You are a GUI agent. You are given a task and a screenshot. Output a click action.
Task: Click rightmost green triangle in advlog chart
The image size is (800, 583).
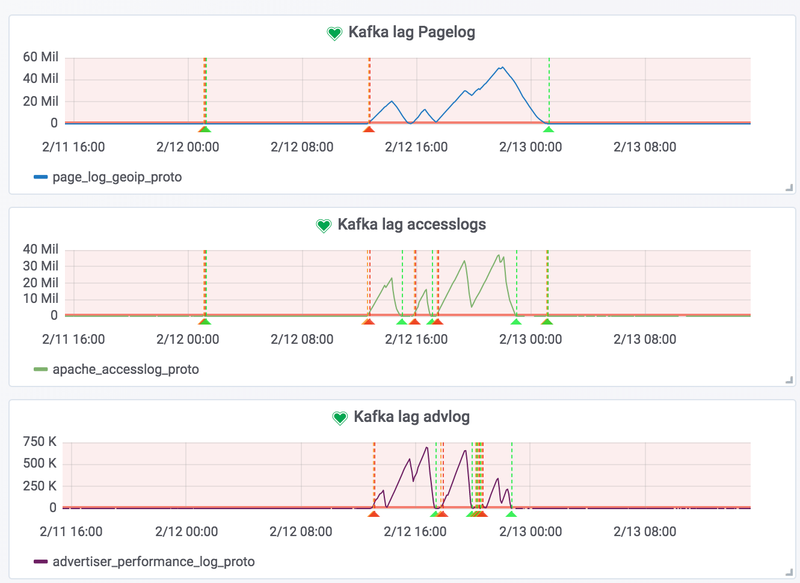point(511,513)
